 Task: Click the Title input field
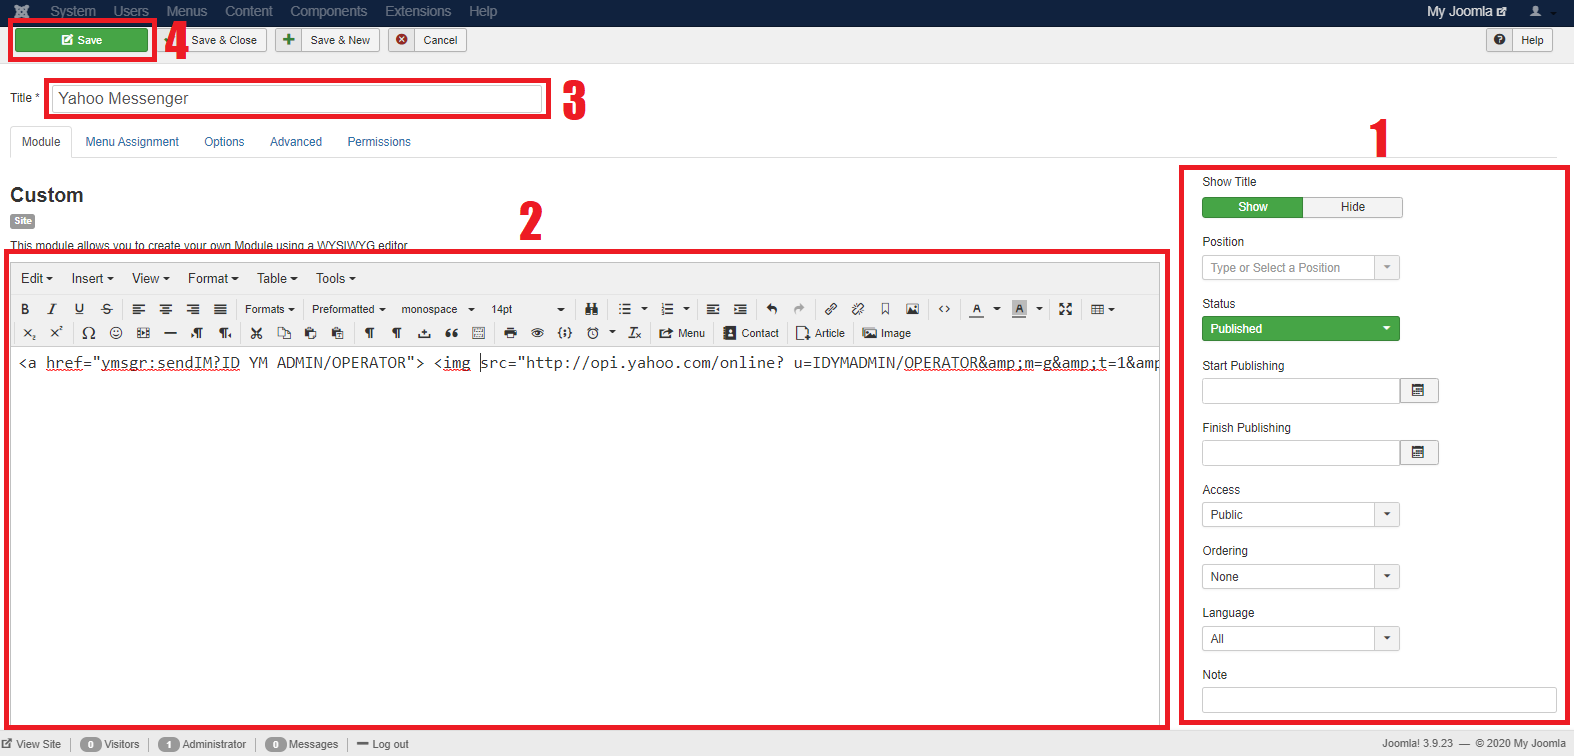pyautogui.click(x=297, y=98)
